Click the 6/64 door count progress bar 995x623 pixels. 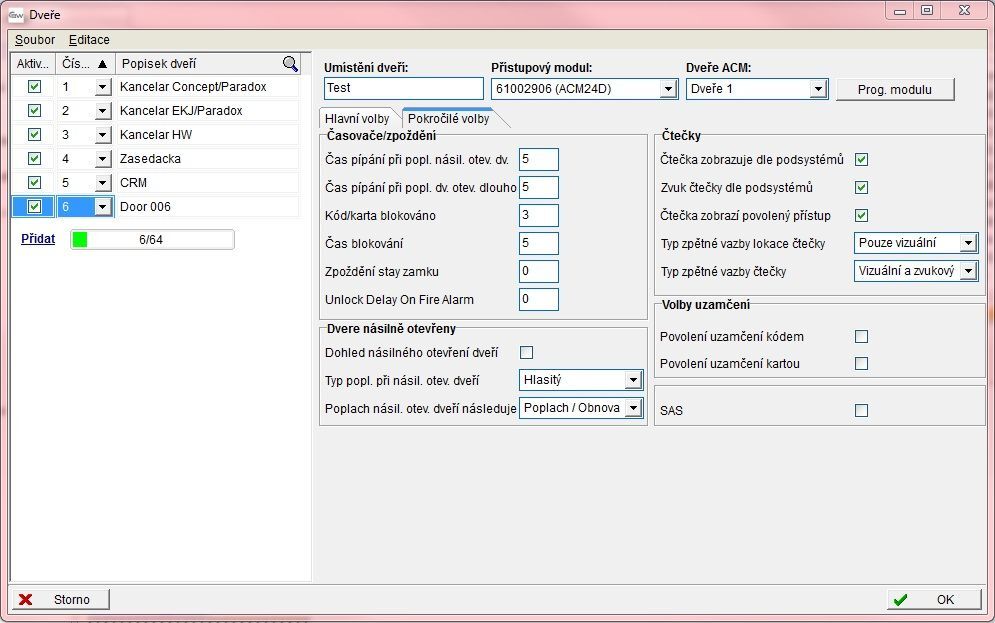tap(152, 240)
